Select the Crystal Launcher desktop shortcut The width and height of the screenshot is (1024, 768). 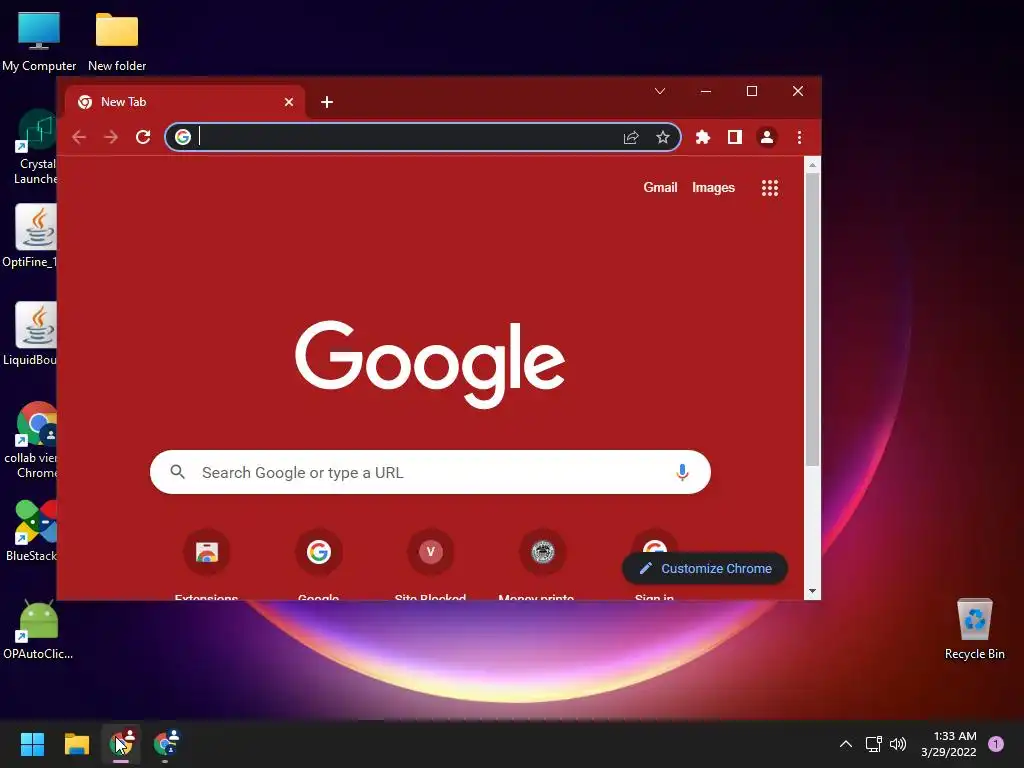tap(35, 147)
